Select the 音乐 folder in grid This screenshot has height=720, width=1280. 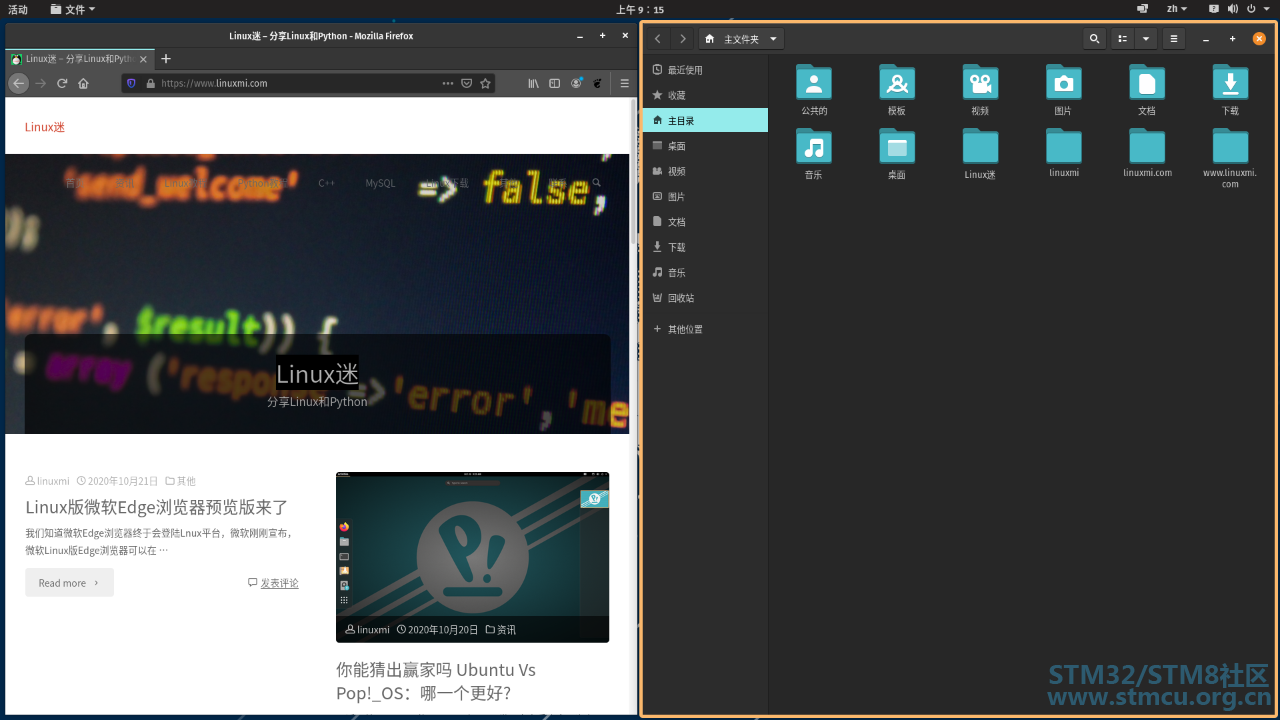[x=814, y=153]
